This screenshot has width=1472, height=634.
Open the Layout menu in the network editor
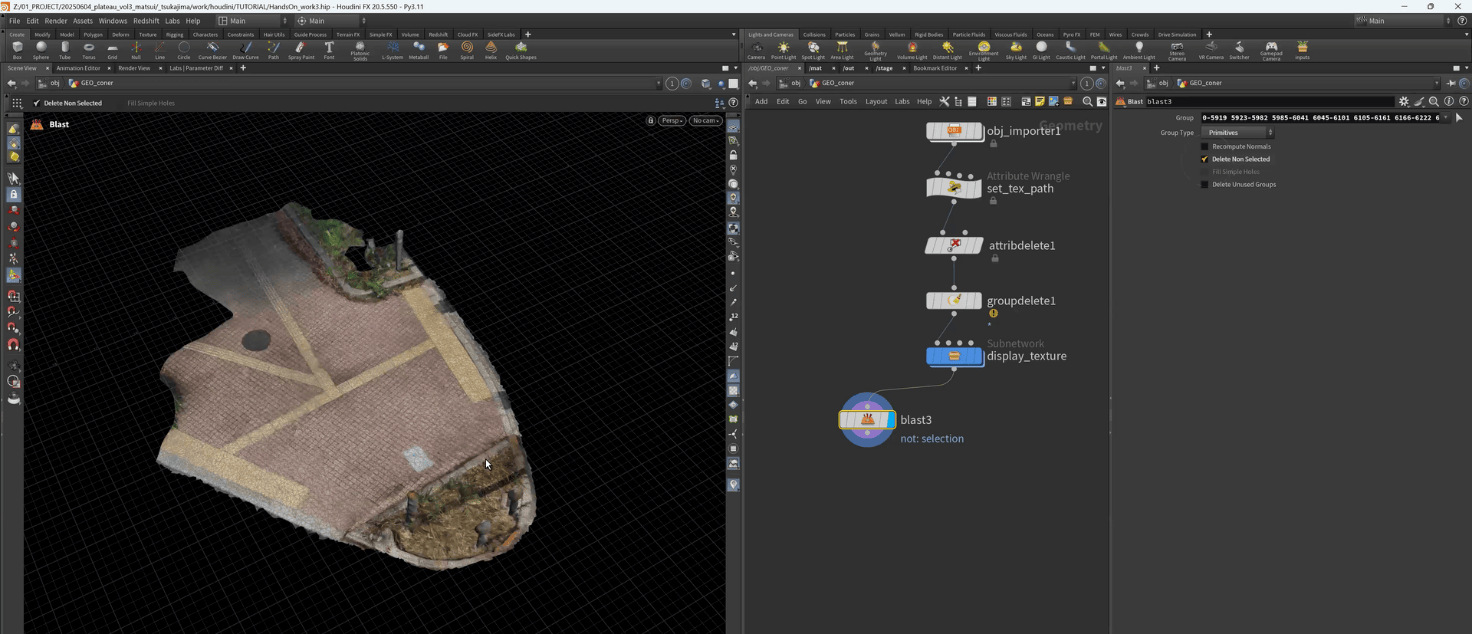coord(876,101)
